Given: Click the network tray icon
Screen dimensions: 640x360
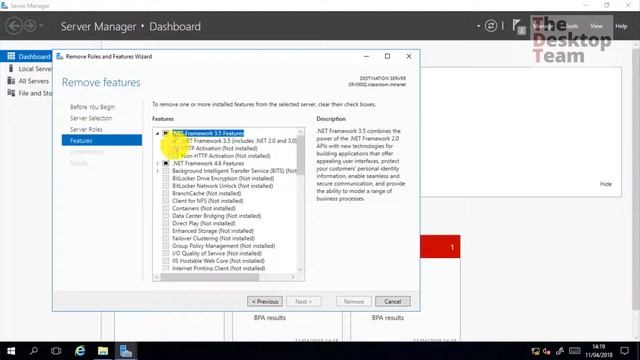Looking at the screenshot, I should pyautogui.click(x=535, y=351).
